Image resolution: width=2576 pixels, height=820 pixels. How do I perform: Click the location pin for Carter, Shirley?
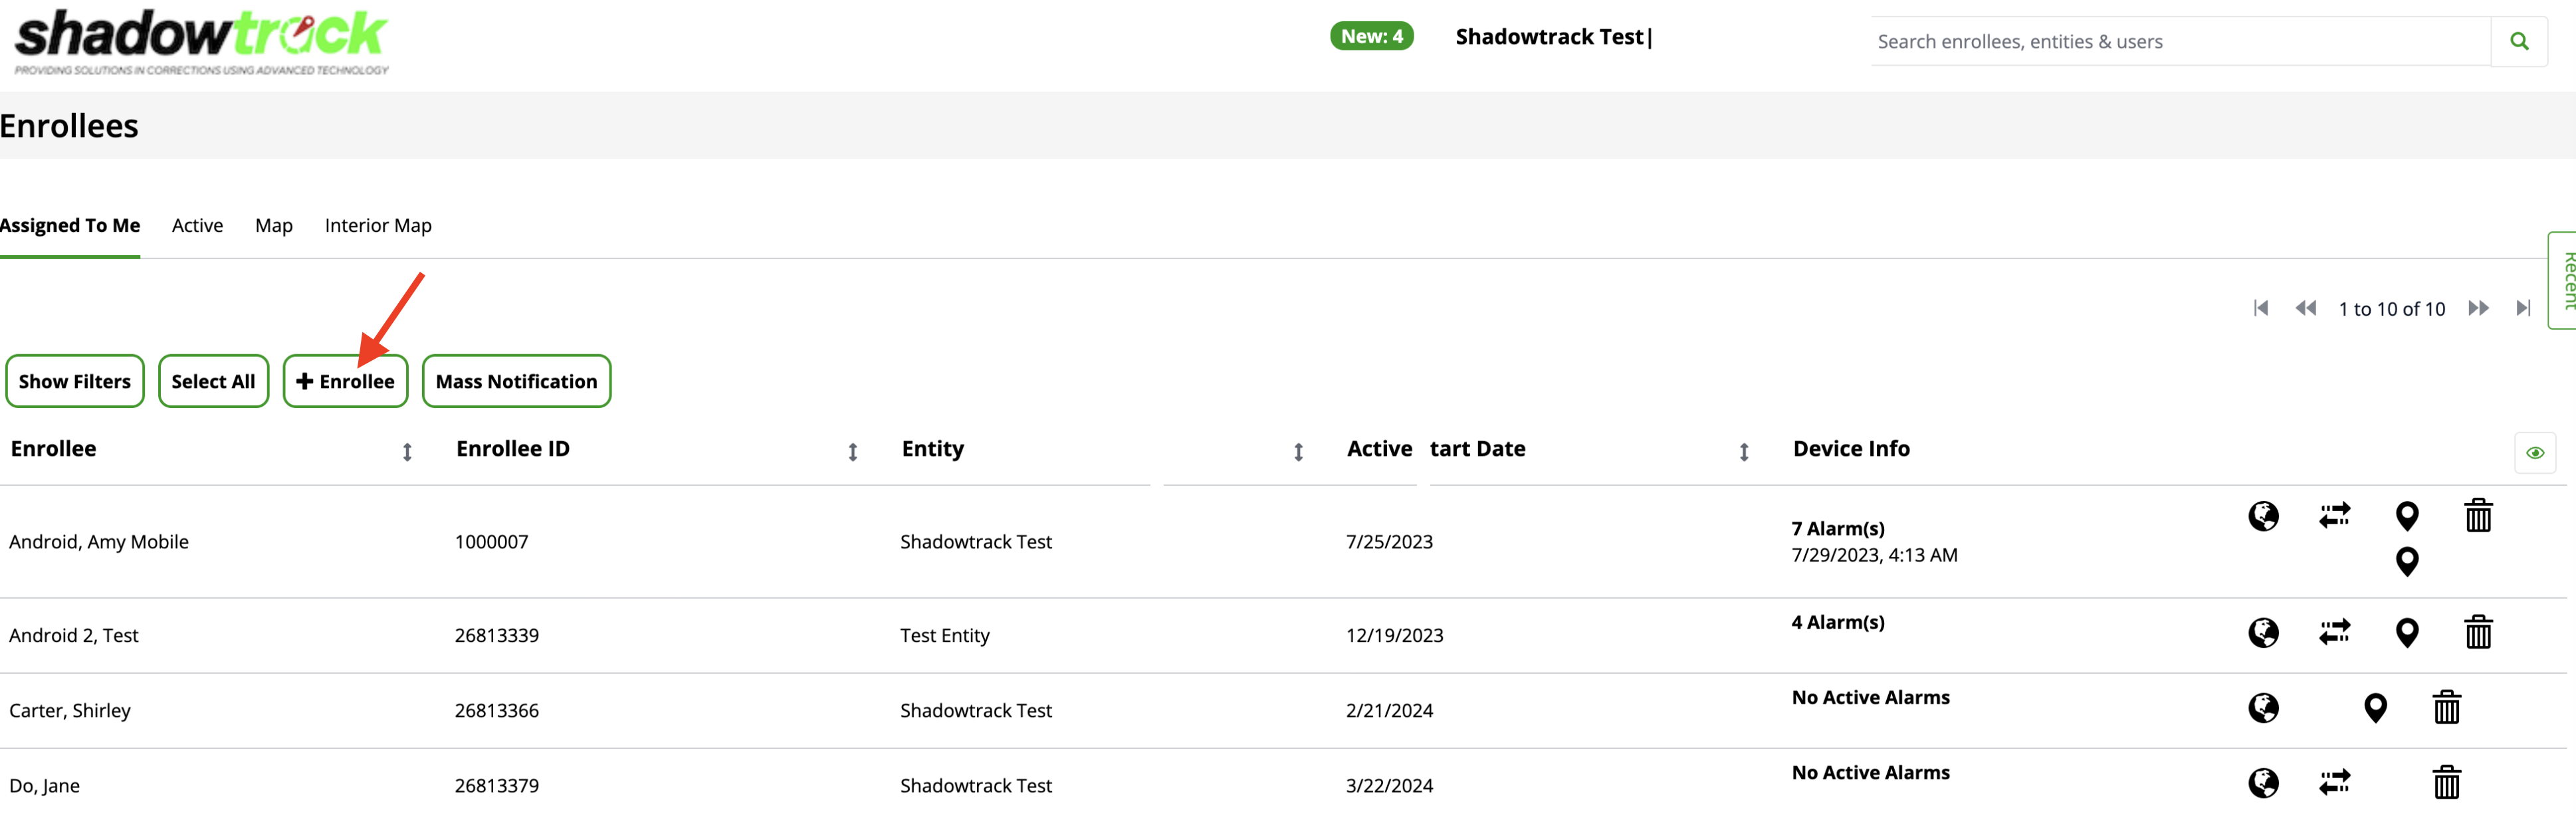tap(2375, 708)
